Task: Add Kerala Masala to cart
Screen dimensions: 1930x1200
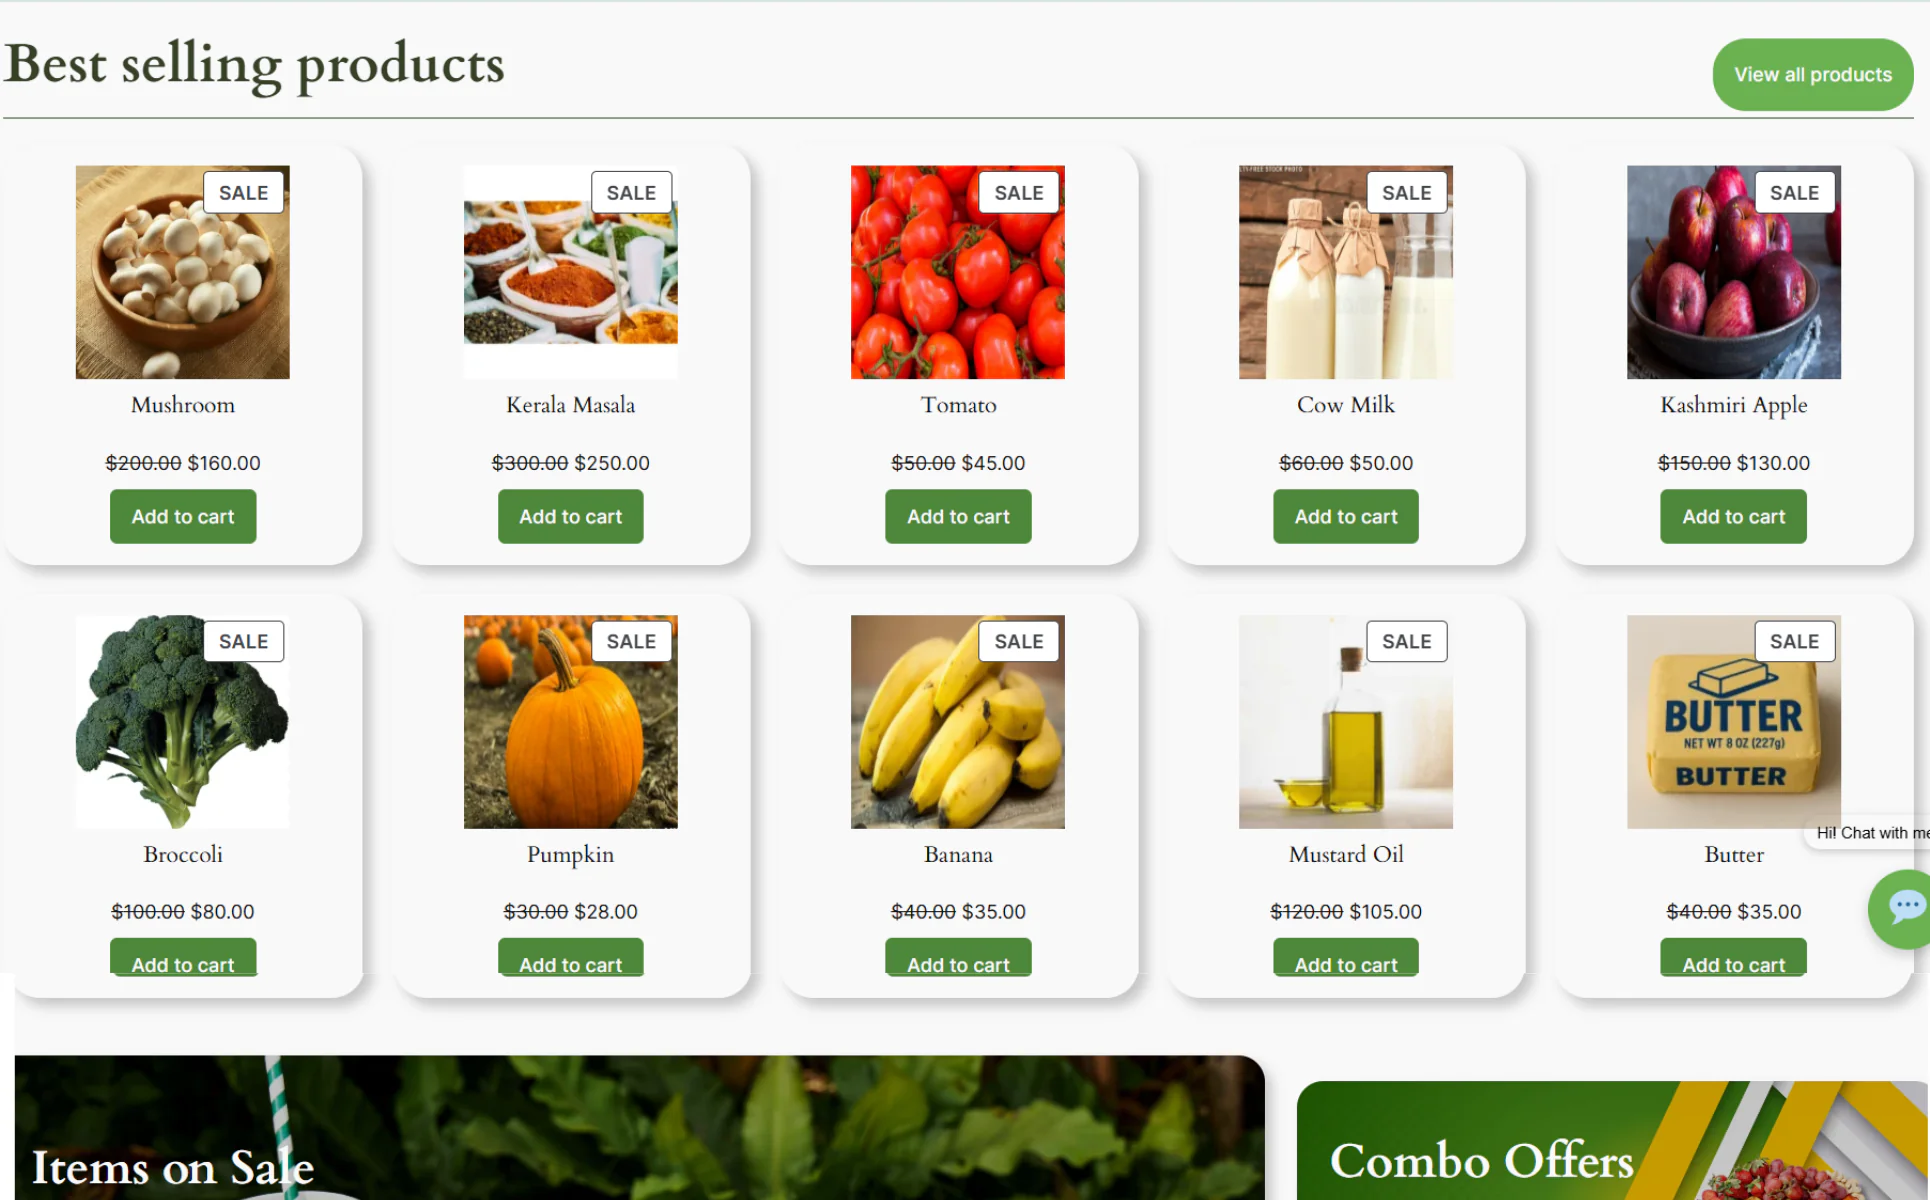Action: click(570, 517)
